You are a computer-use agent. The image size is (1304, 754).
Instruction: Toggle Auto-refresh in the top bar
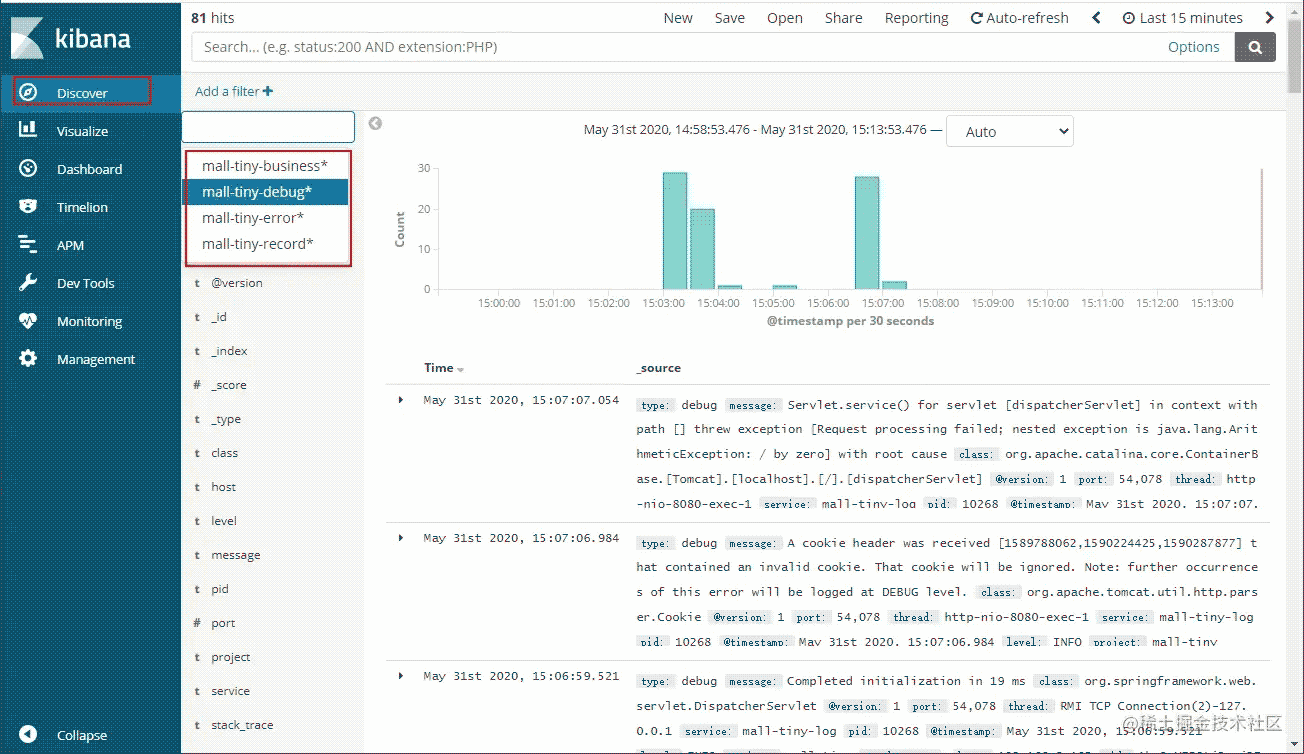point(1019,18)
